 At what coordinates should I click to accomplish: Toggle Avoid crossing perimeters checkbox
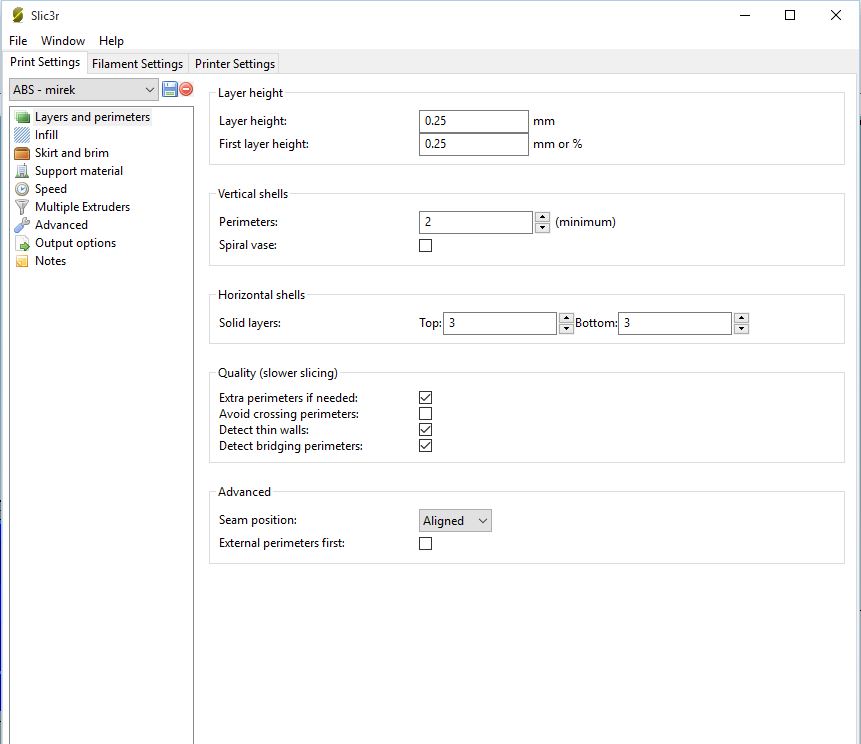point(425,413)
